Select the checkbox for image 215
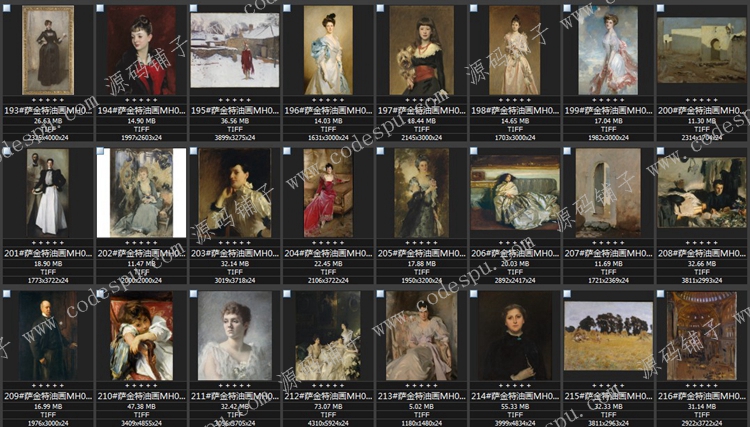The width and height of the screenshot is (750, 427). click(567, 294)
